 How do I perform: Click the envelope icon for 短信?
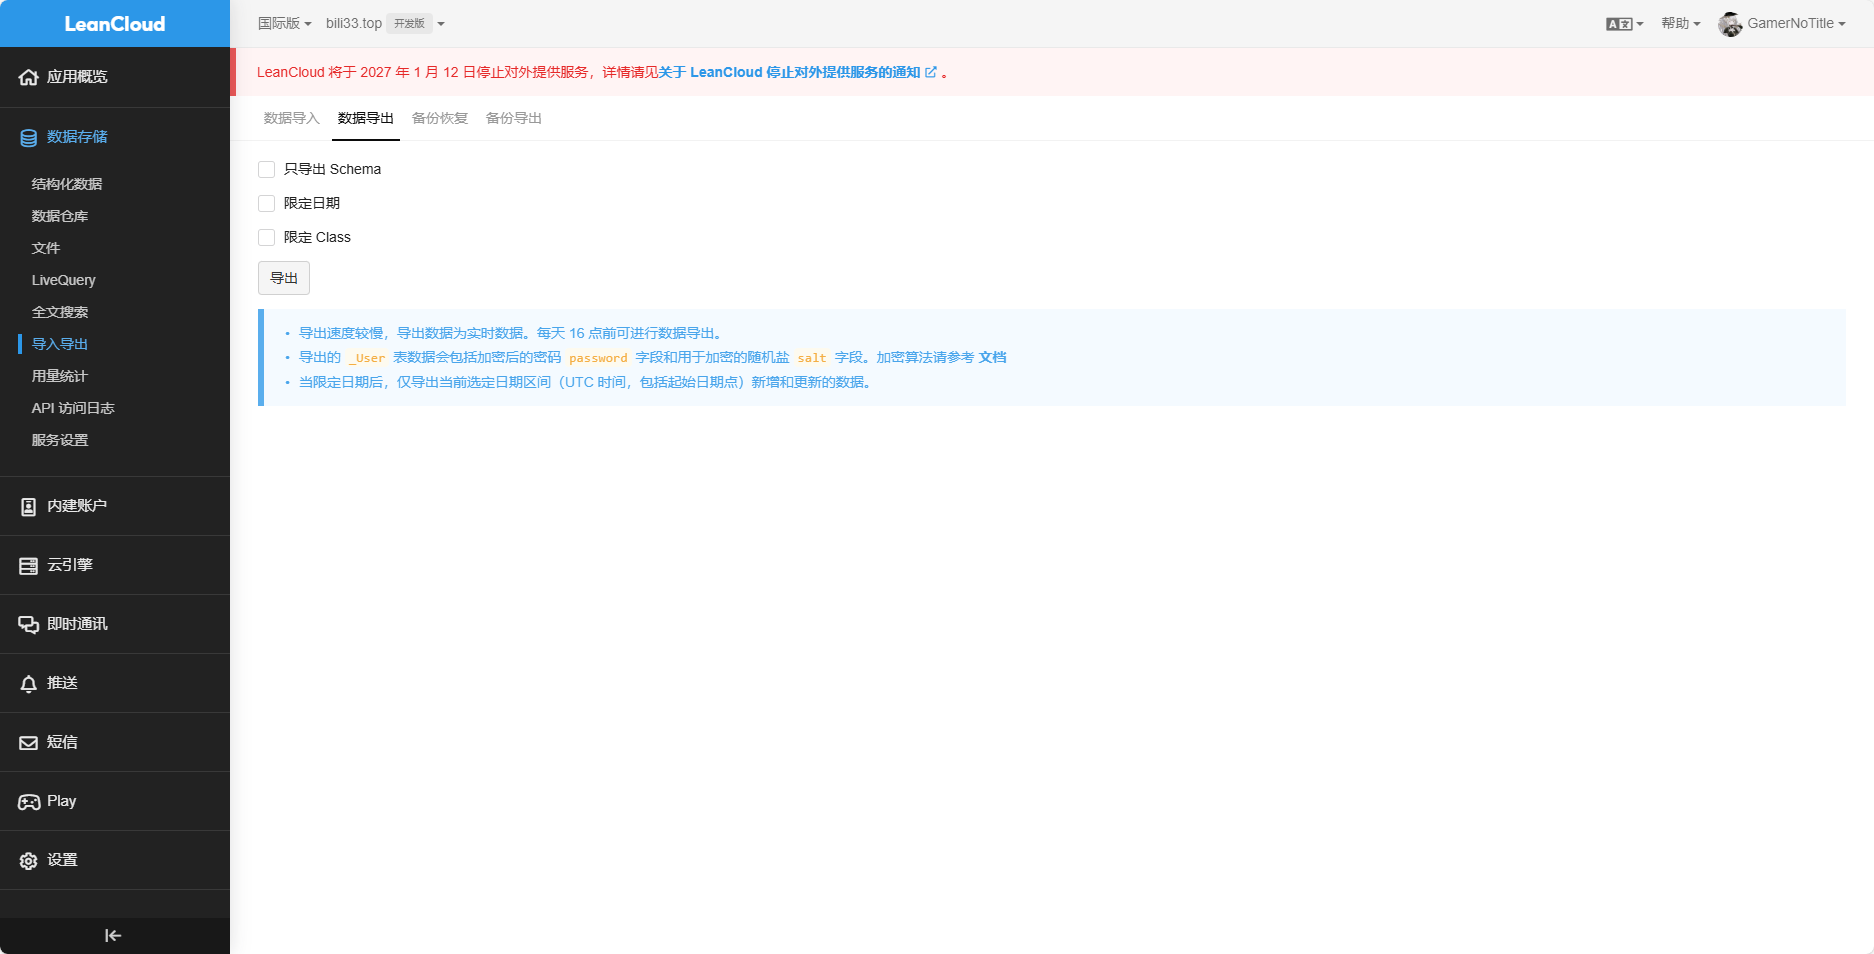(29, 743)
